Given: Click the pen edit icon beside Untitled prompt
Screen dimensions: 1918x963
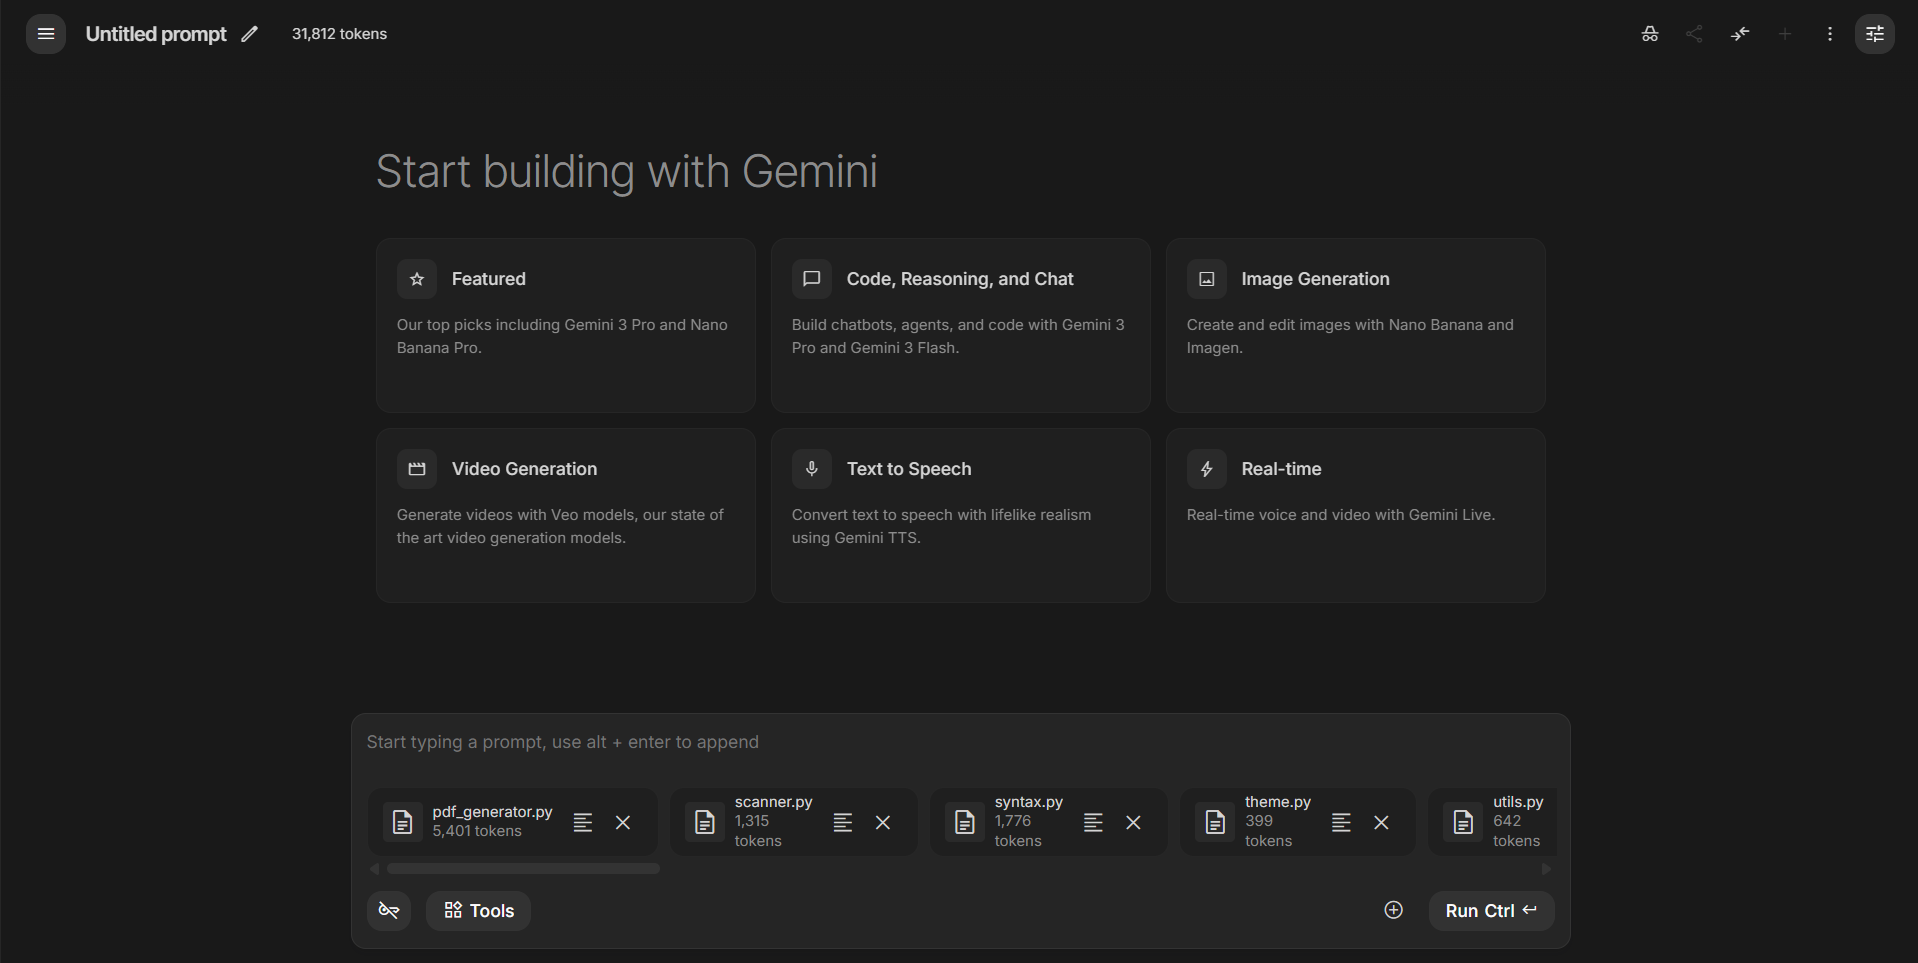Looking at the screenshot, I should [x=249, y=33].
